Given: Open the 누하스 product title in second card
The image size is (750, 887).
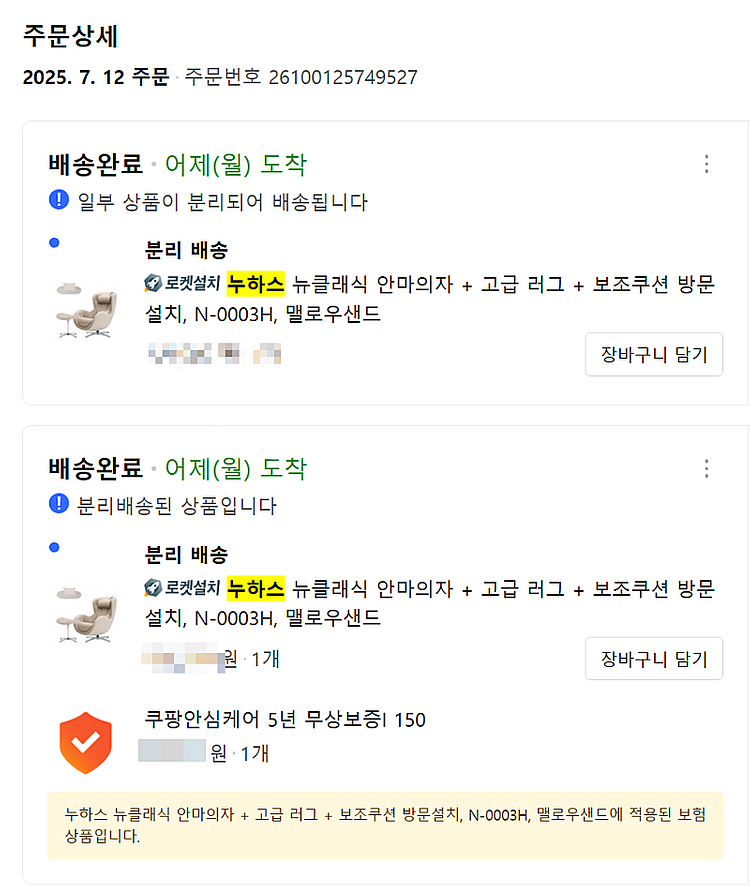Looking at the screenshot, I should coord(430,602).
